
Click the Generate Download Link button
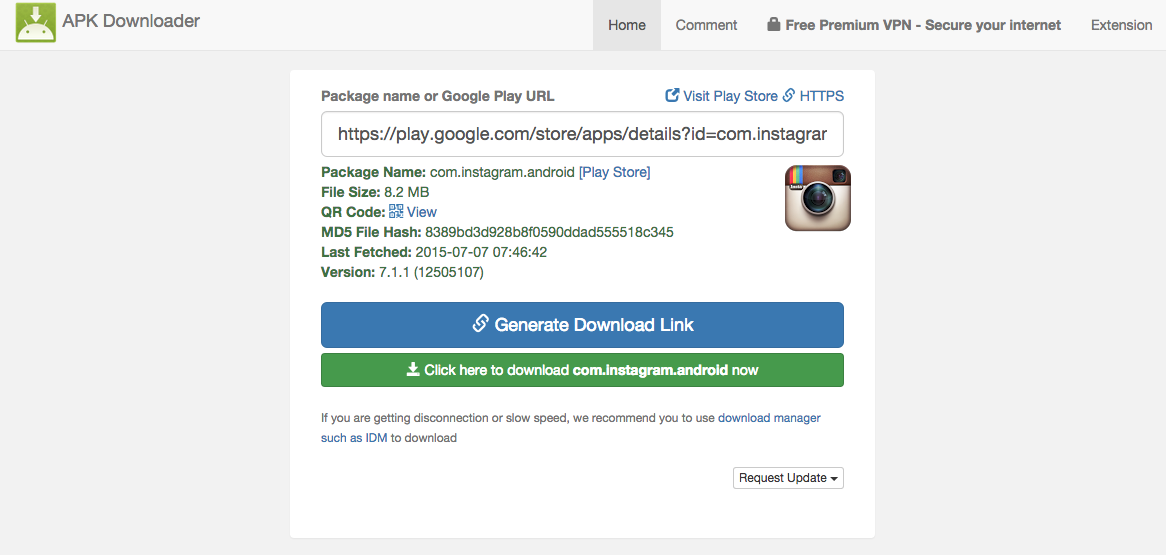tap(582, 325)
